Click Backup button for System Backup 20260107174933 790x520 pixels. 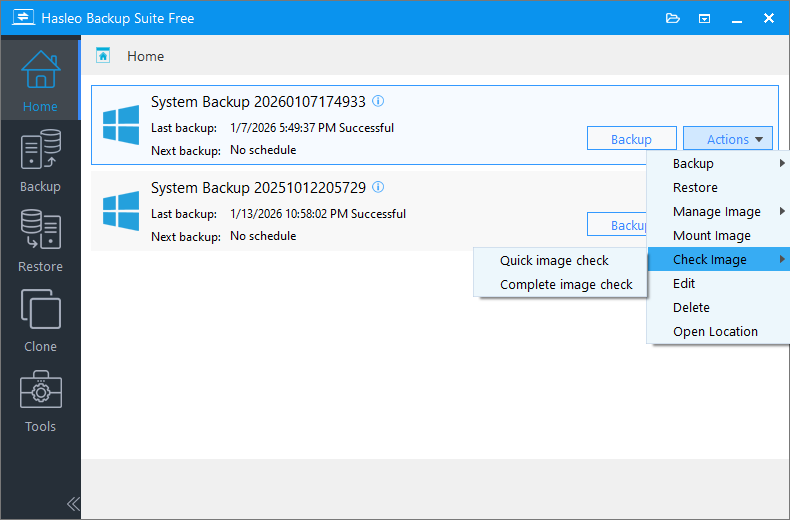click(x=631, y=139)
